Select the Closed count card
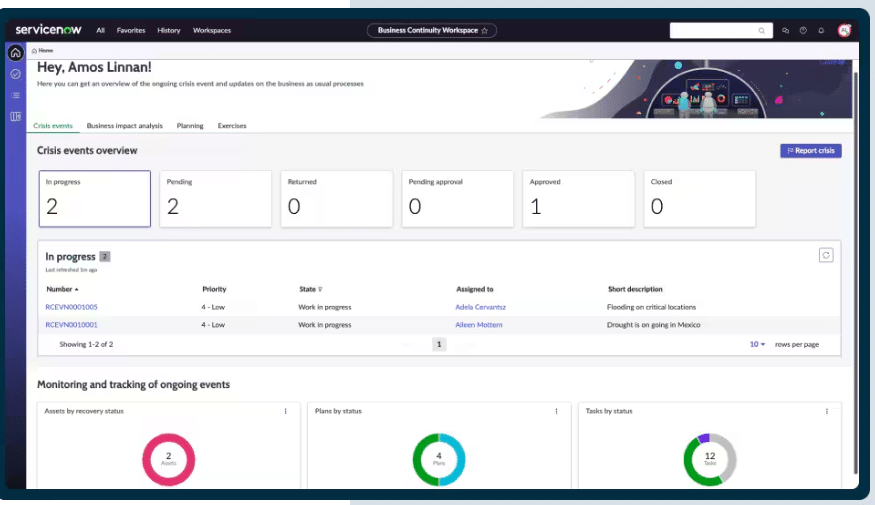 click(700, 199)
